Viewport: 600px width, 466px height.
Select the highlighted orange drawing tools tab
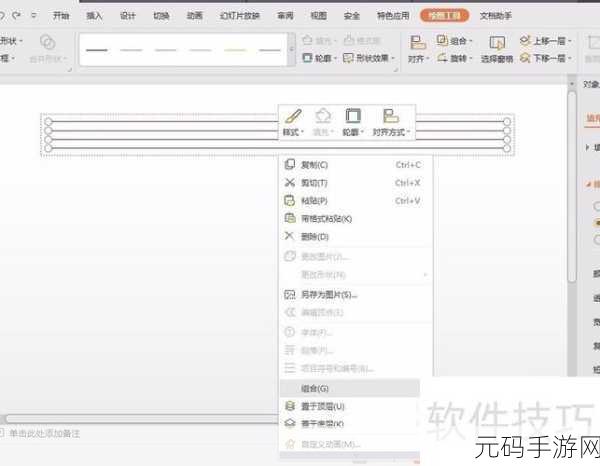(444, 16)
